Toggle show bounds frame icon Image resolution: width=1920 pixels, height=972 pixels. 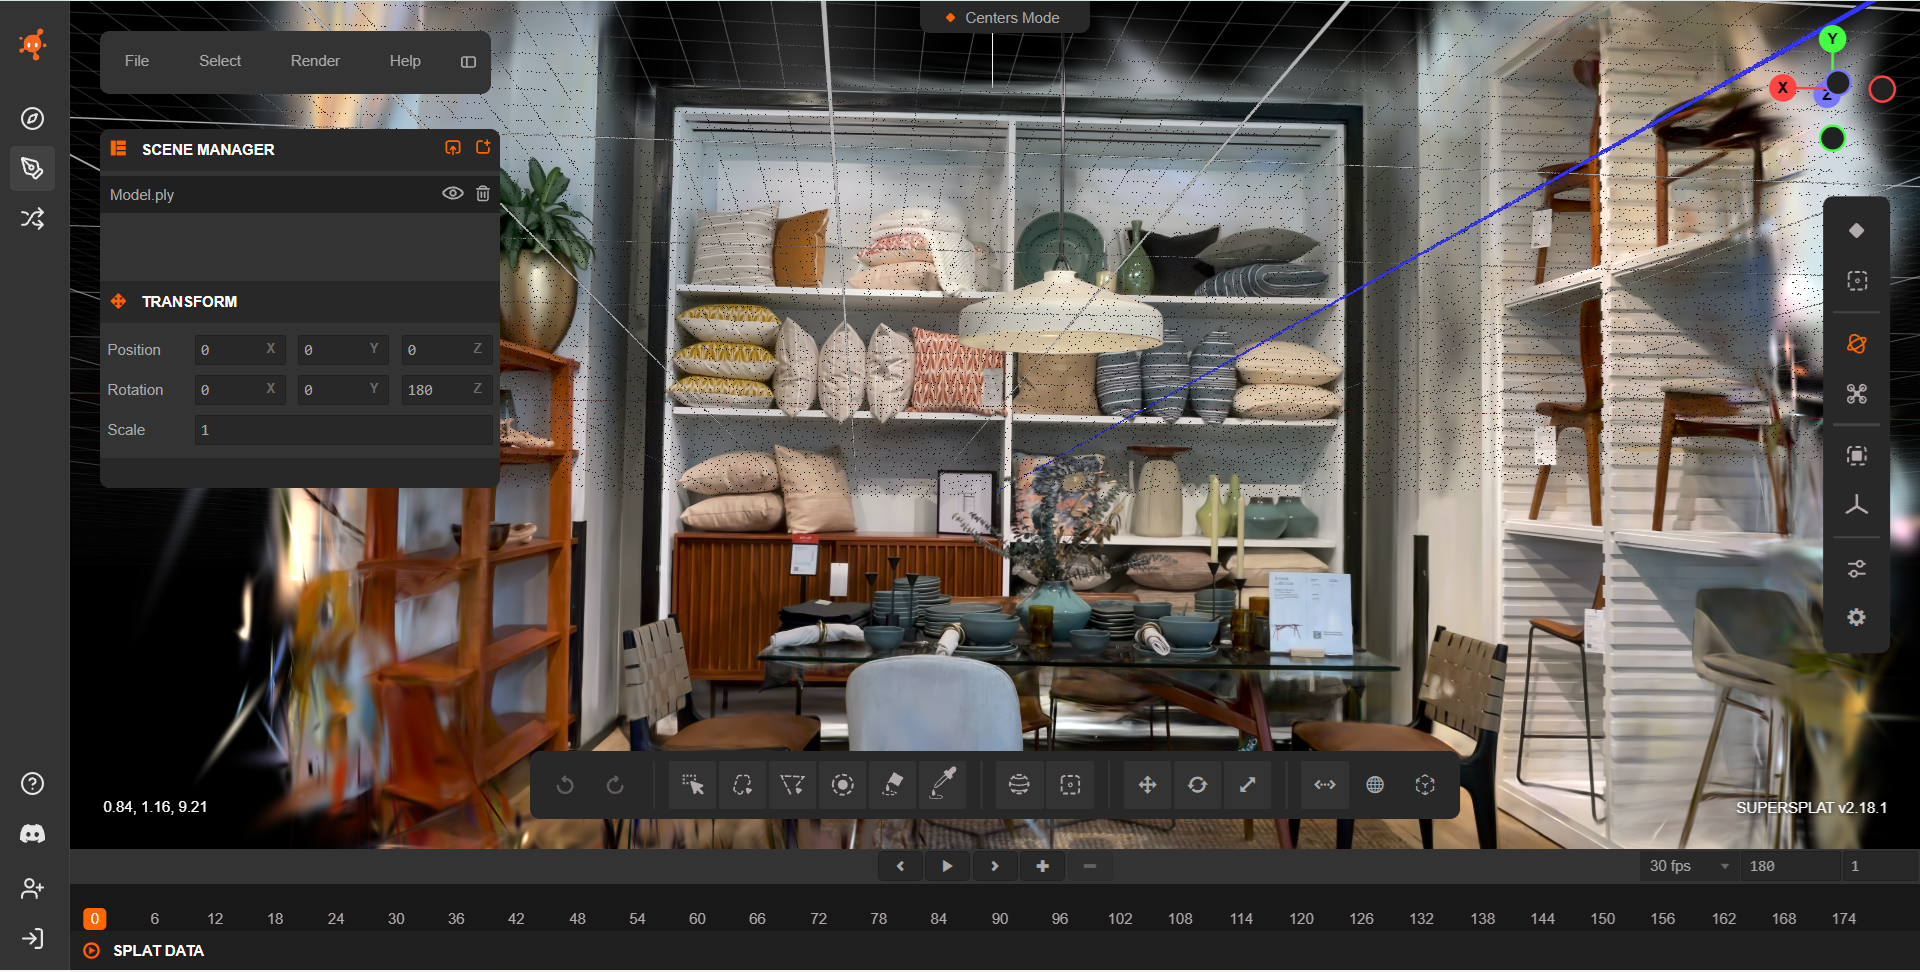[1857, 456]
